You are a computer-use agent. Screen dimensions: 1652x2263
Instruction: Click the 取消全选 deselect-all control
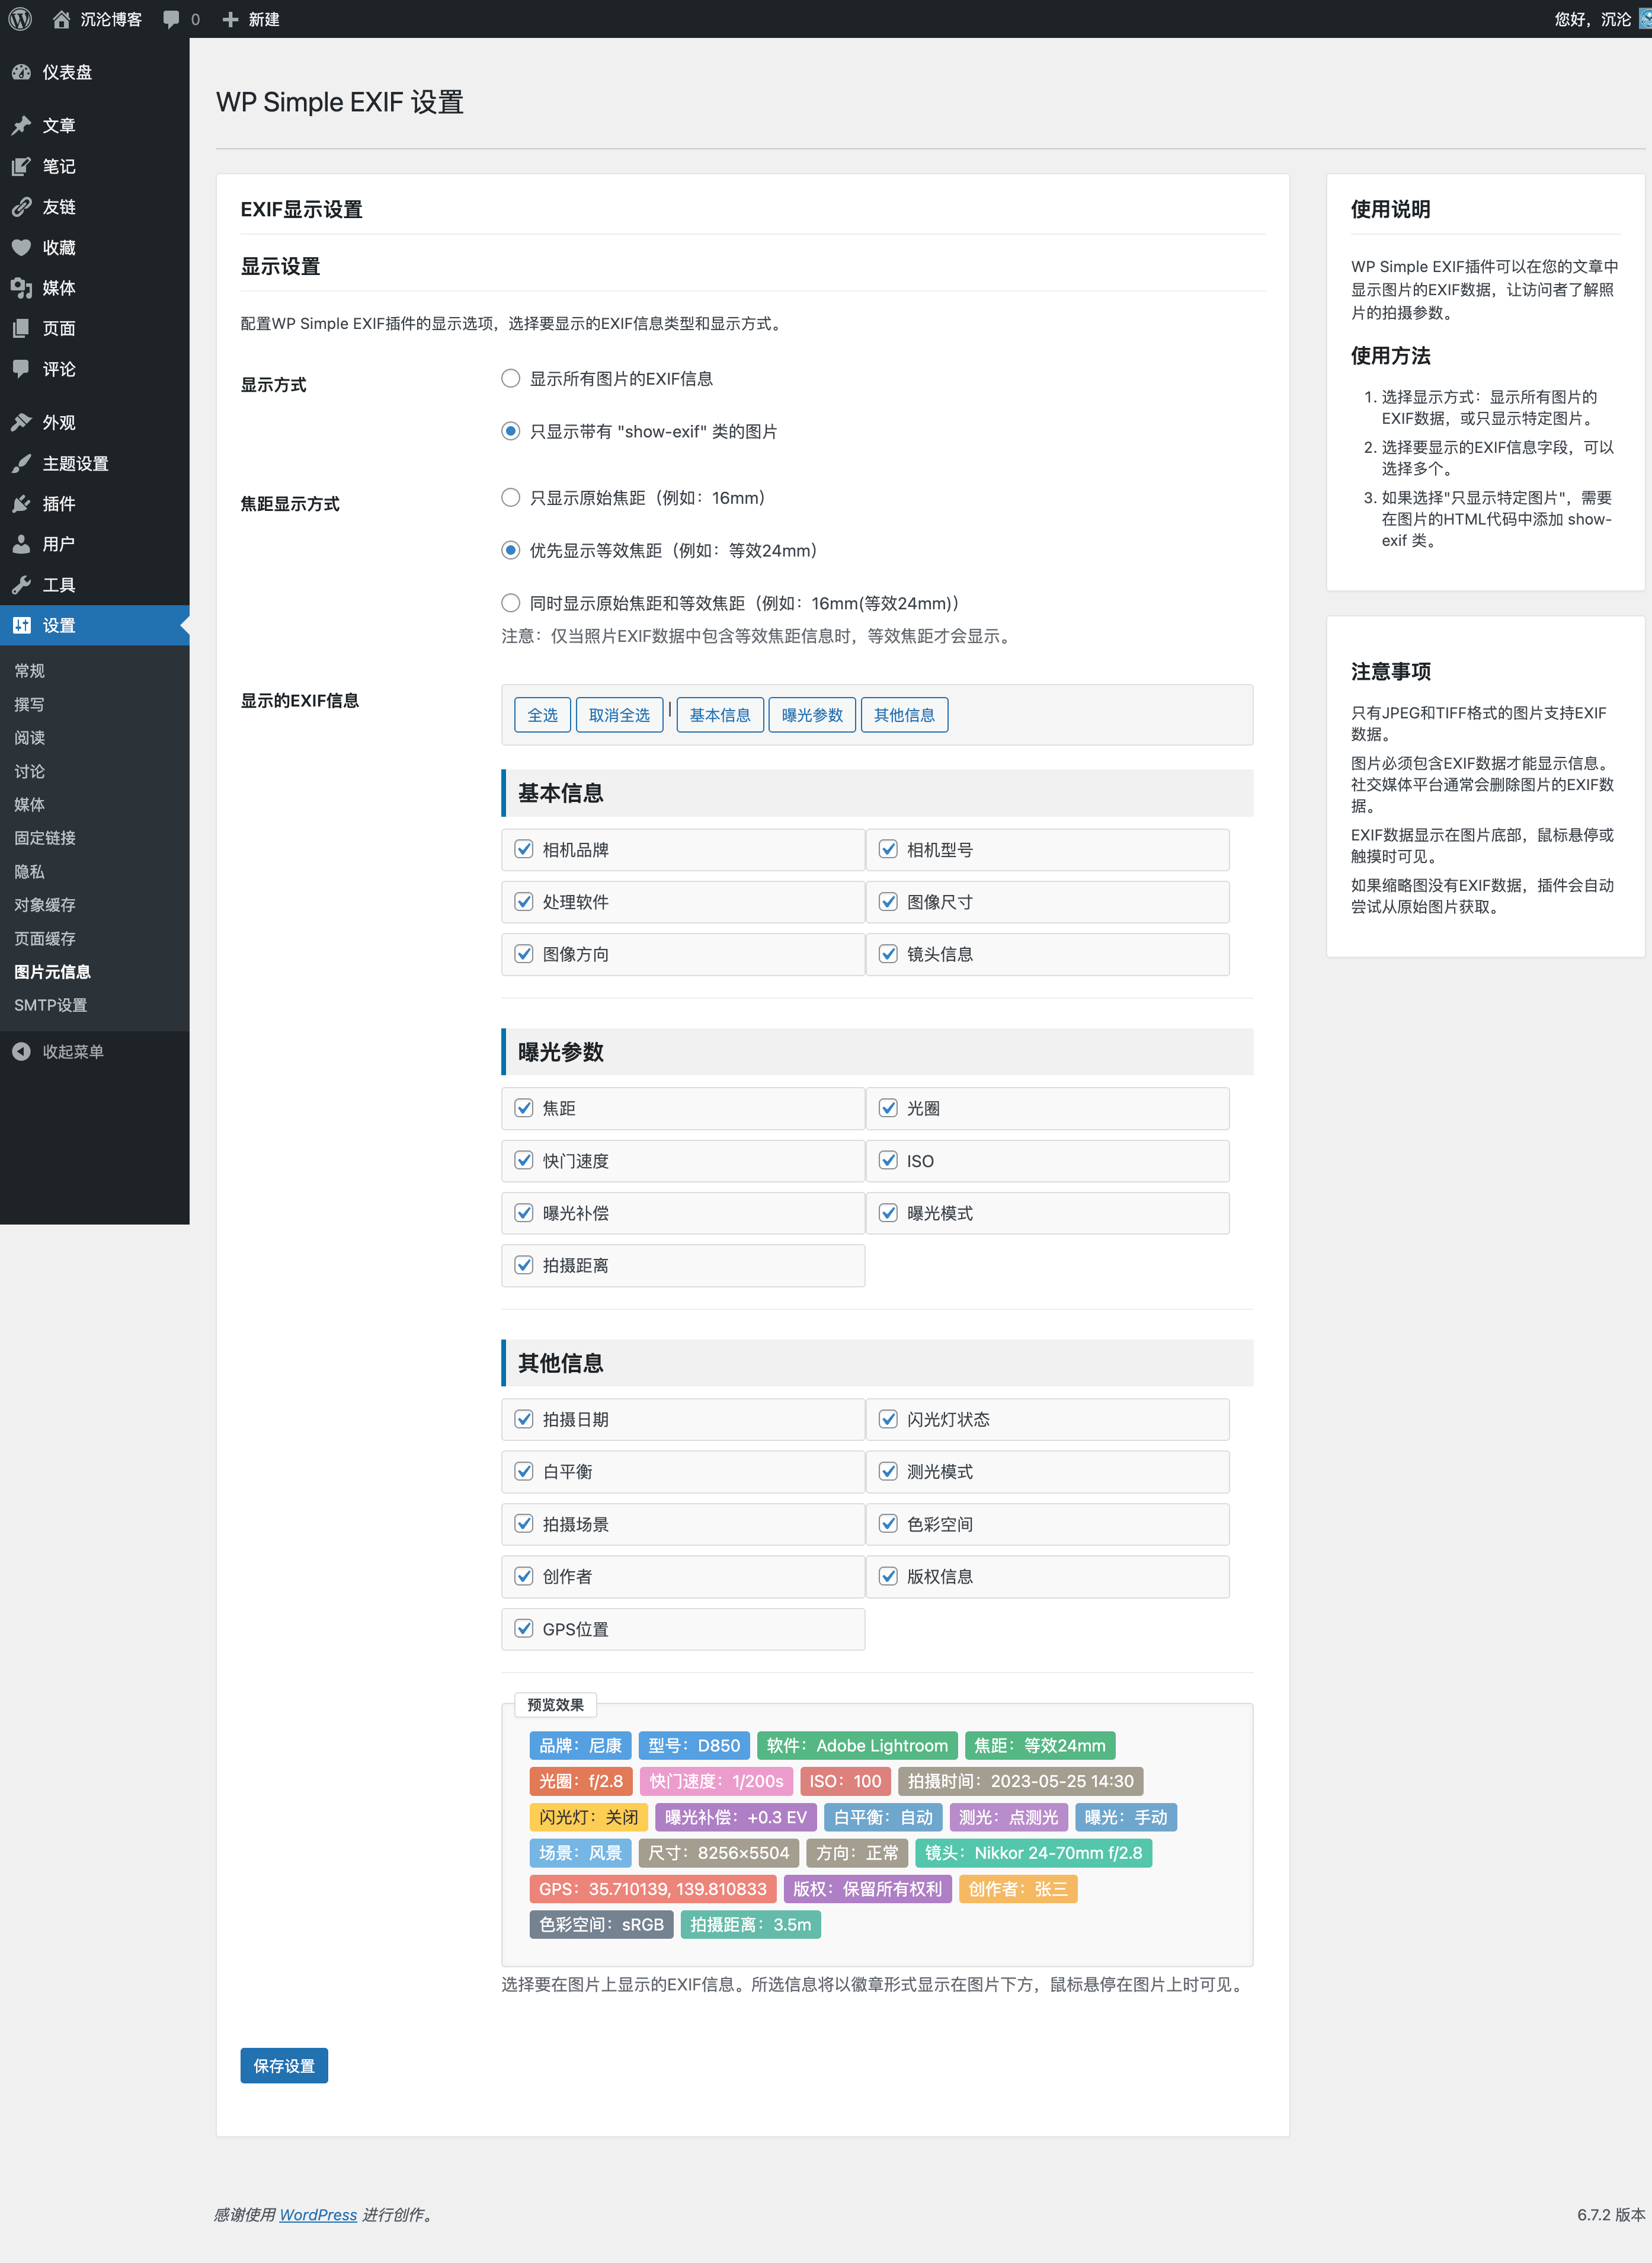pyautogui.click(x=619, y=714)
